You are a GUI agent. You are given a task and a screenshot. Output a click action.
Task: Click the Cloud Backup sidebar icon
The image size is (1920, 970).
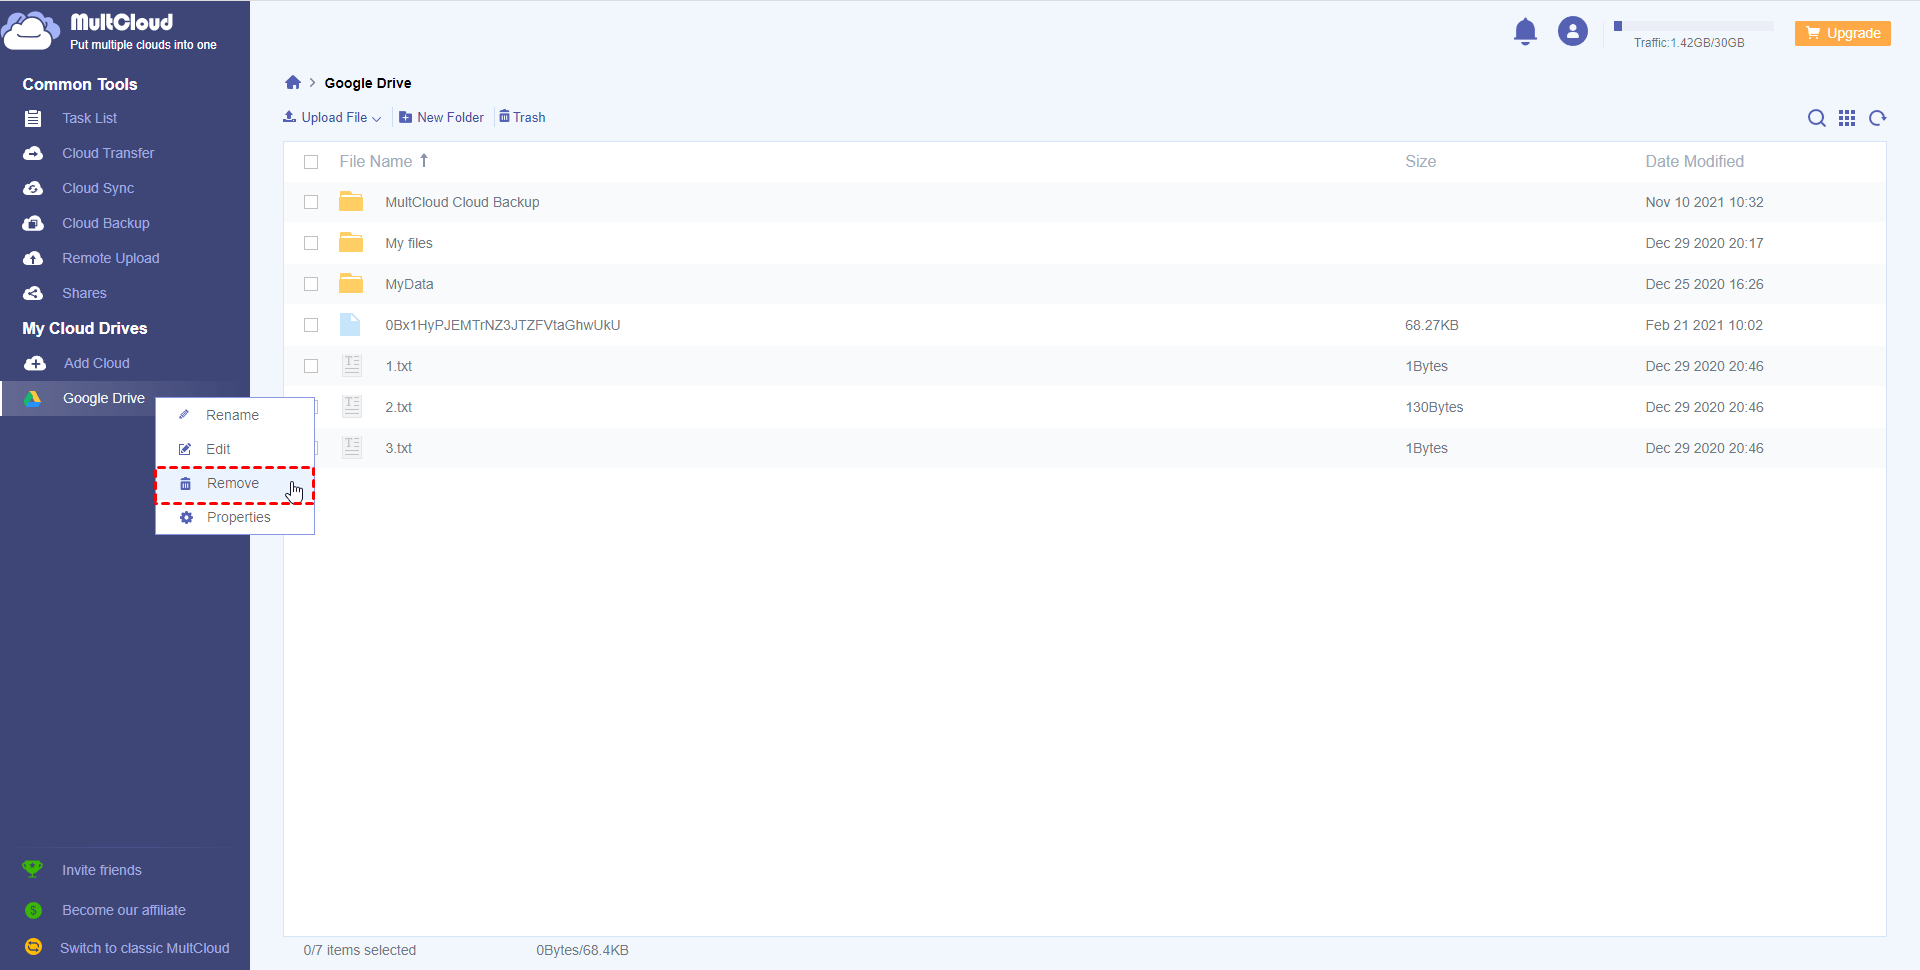click(x=33, y=223)
